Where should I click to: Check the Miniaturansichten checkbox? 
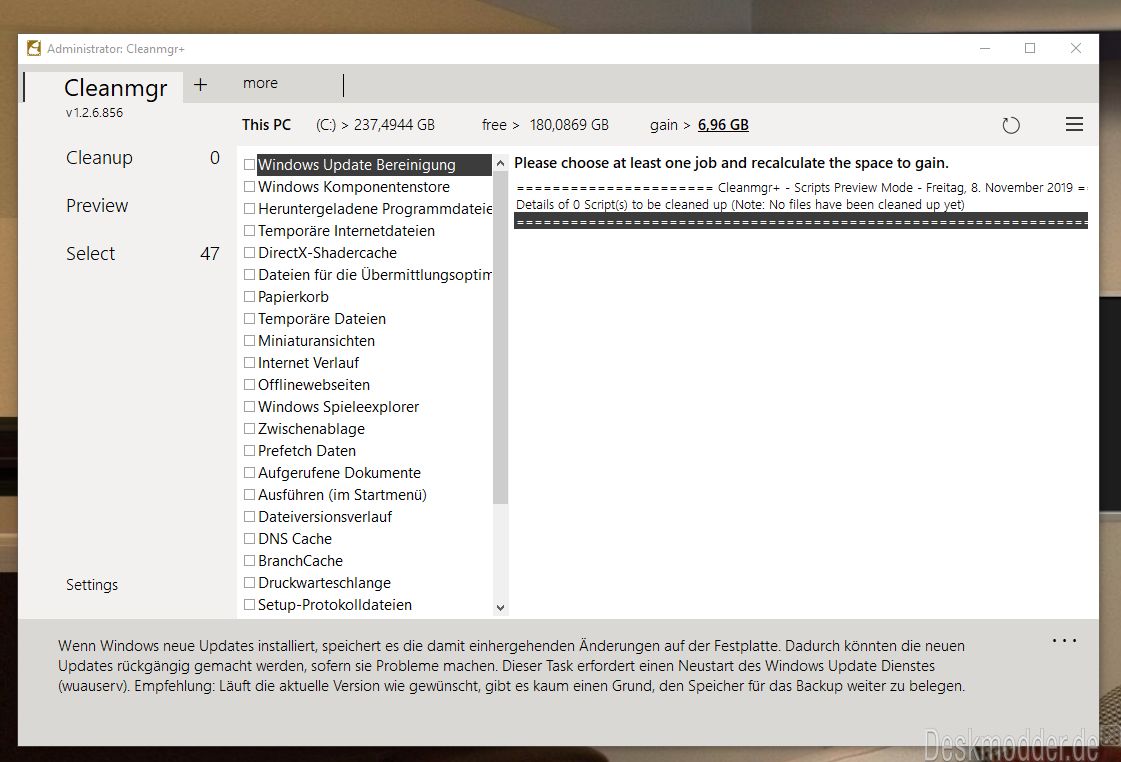(x=250, y=341)
